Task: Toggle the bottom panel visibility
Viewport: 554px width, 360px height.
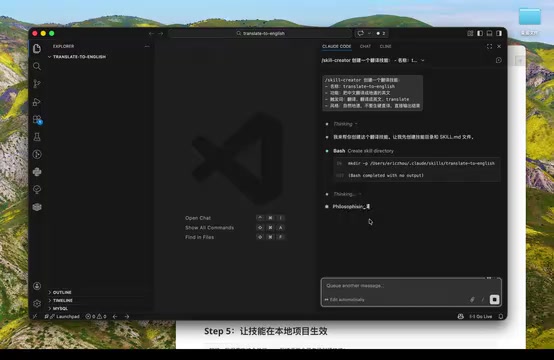Action: pos(489,34)
